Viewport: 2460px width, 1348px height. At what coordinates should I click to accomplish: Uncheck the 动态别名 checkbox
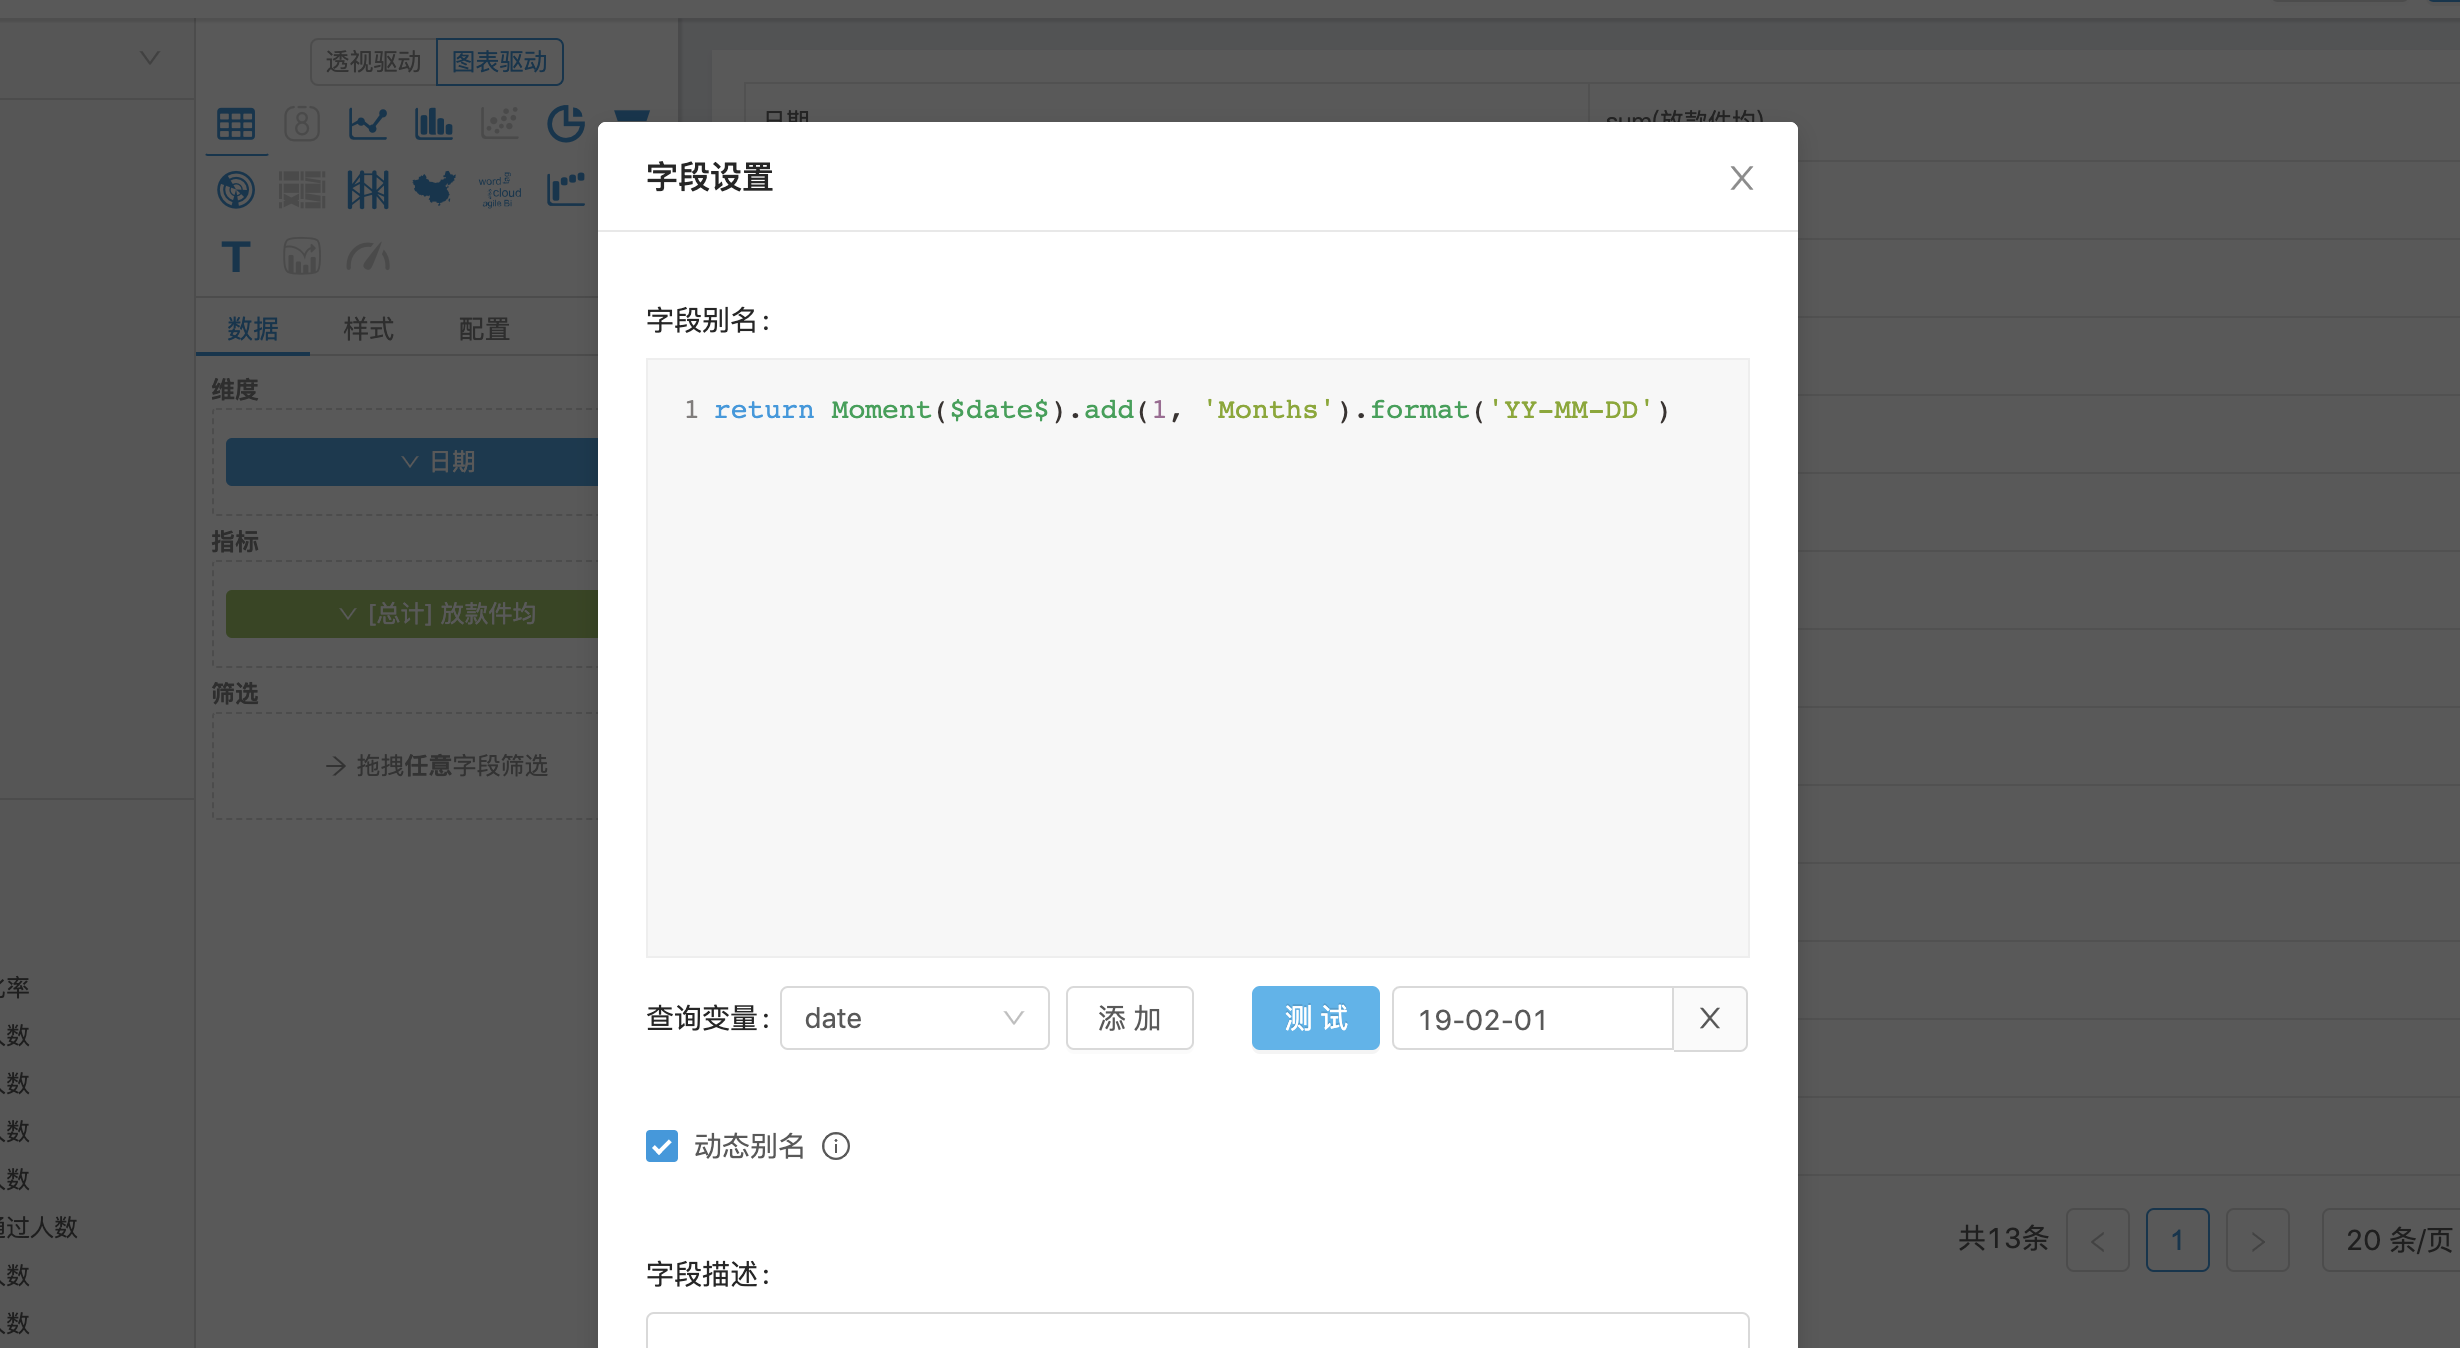click(x=662, y=1146)
